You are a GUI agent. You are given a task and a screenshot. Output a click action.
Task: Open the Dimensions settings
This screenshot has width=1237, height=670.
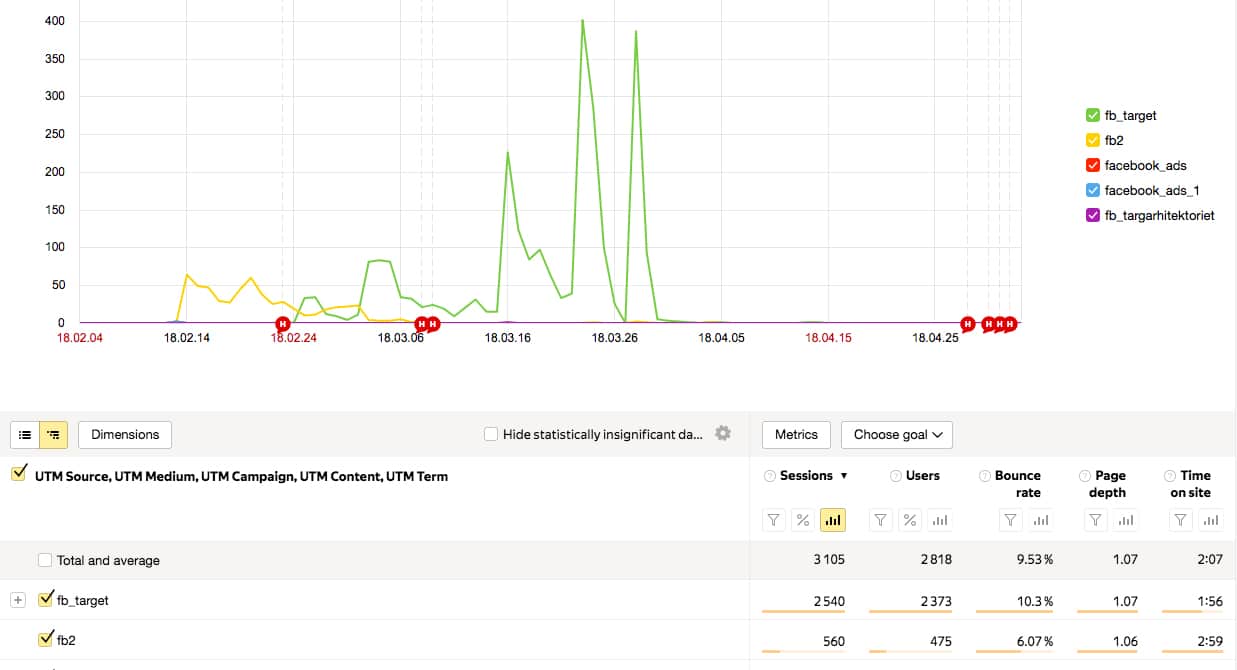click(x=125, y=435)
